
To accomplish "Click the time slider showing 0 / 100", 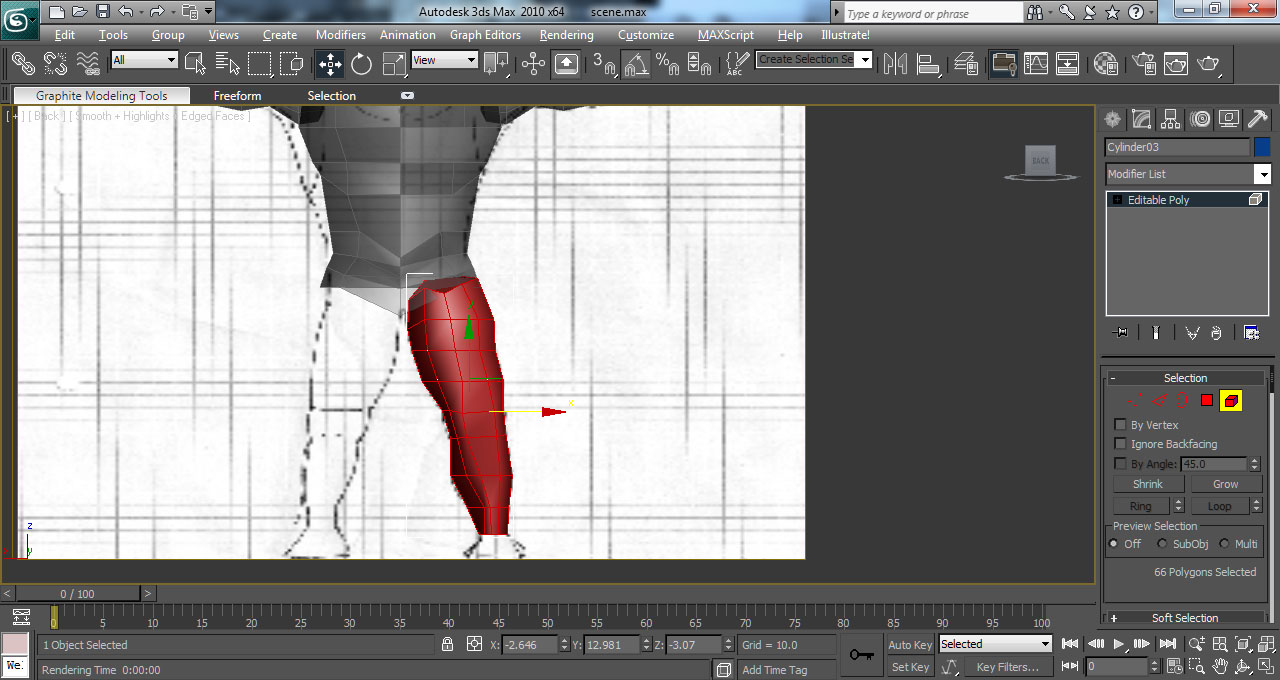I will tap(77, 594).
